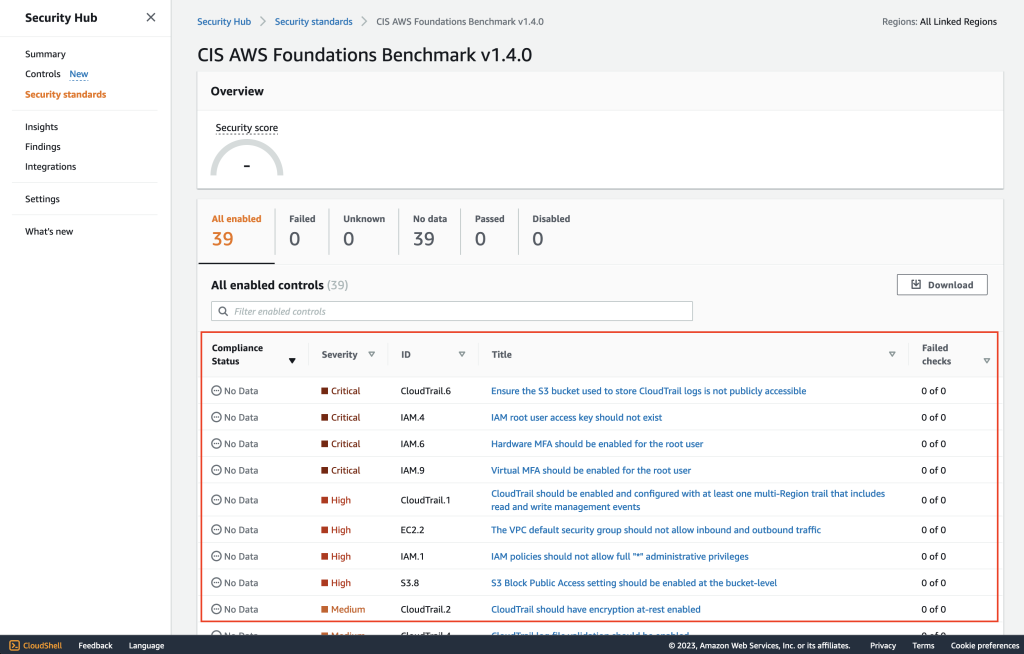Click the Security score label
1024x654 pixels.
coord(247,127)
